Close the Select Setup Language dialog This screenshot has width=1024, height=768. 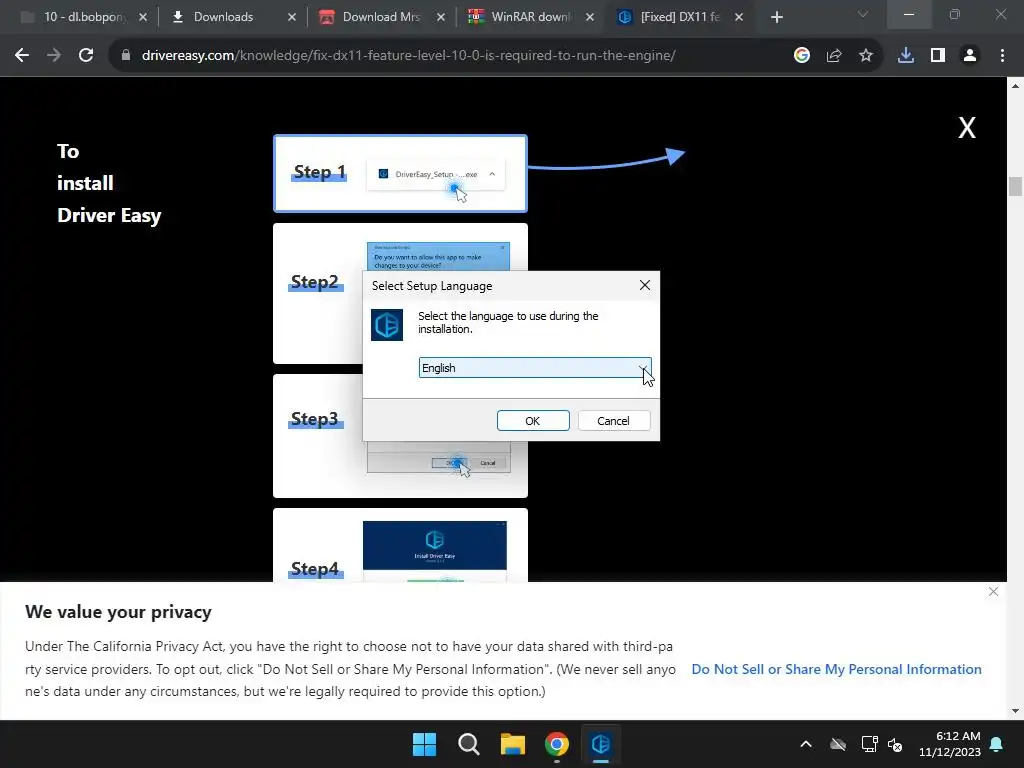(645, 285)
